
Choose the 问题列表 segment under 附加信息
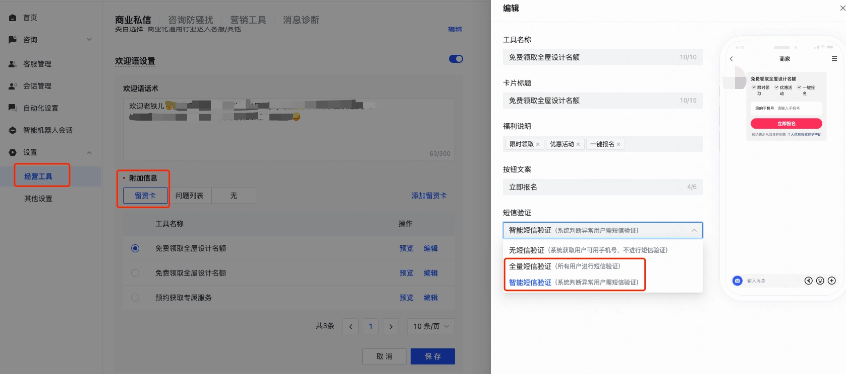click(189, 196)
